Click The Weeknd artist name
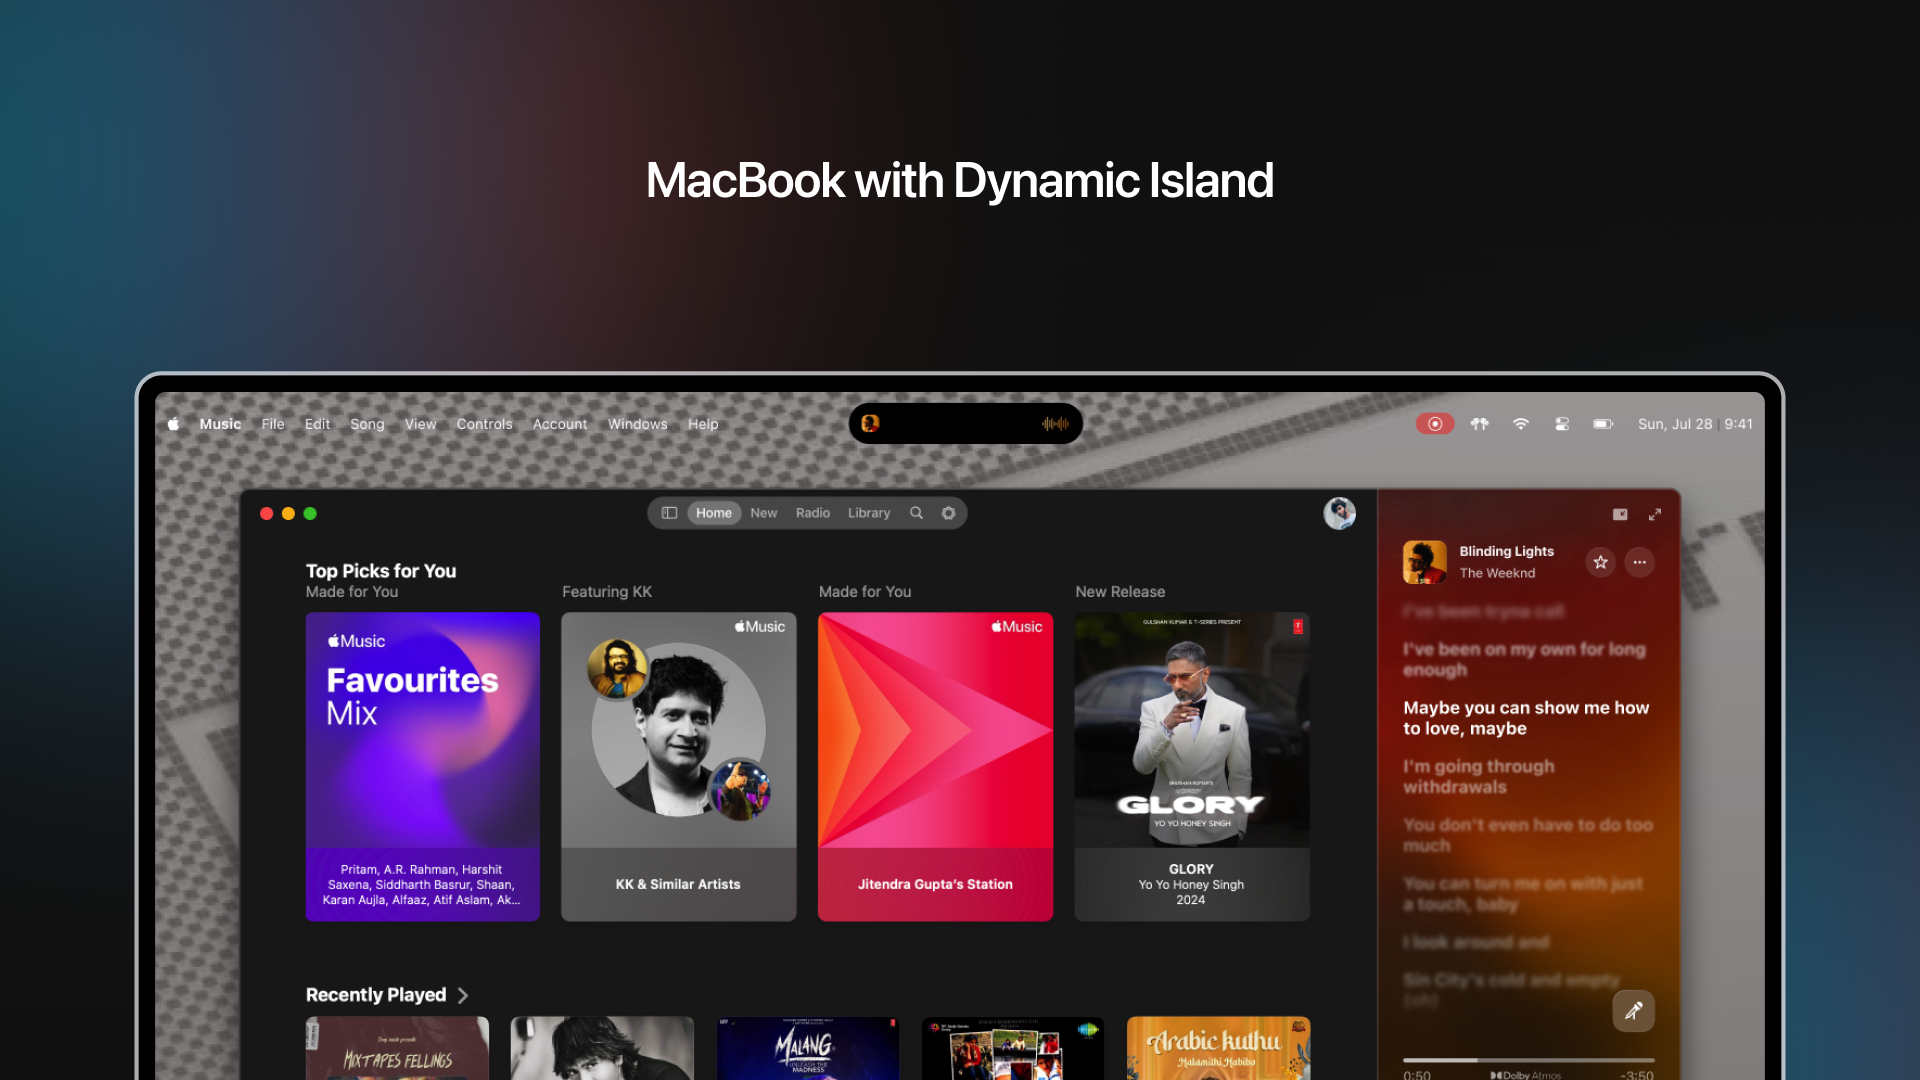Image resolution: width=1920 pixels, height=1080 pixels. 1497,573
